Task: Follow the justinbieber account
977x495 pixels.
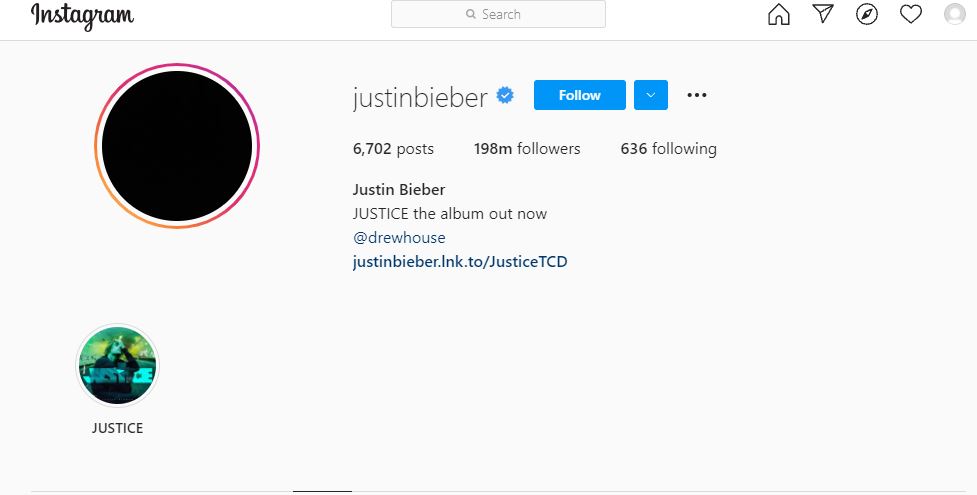Action: (x=579, y=95)
